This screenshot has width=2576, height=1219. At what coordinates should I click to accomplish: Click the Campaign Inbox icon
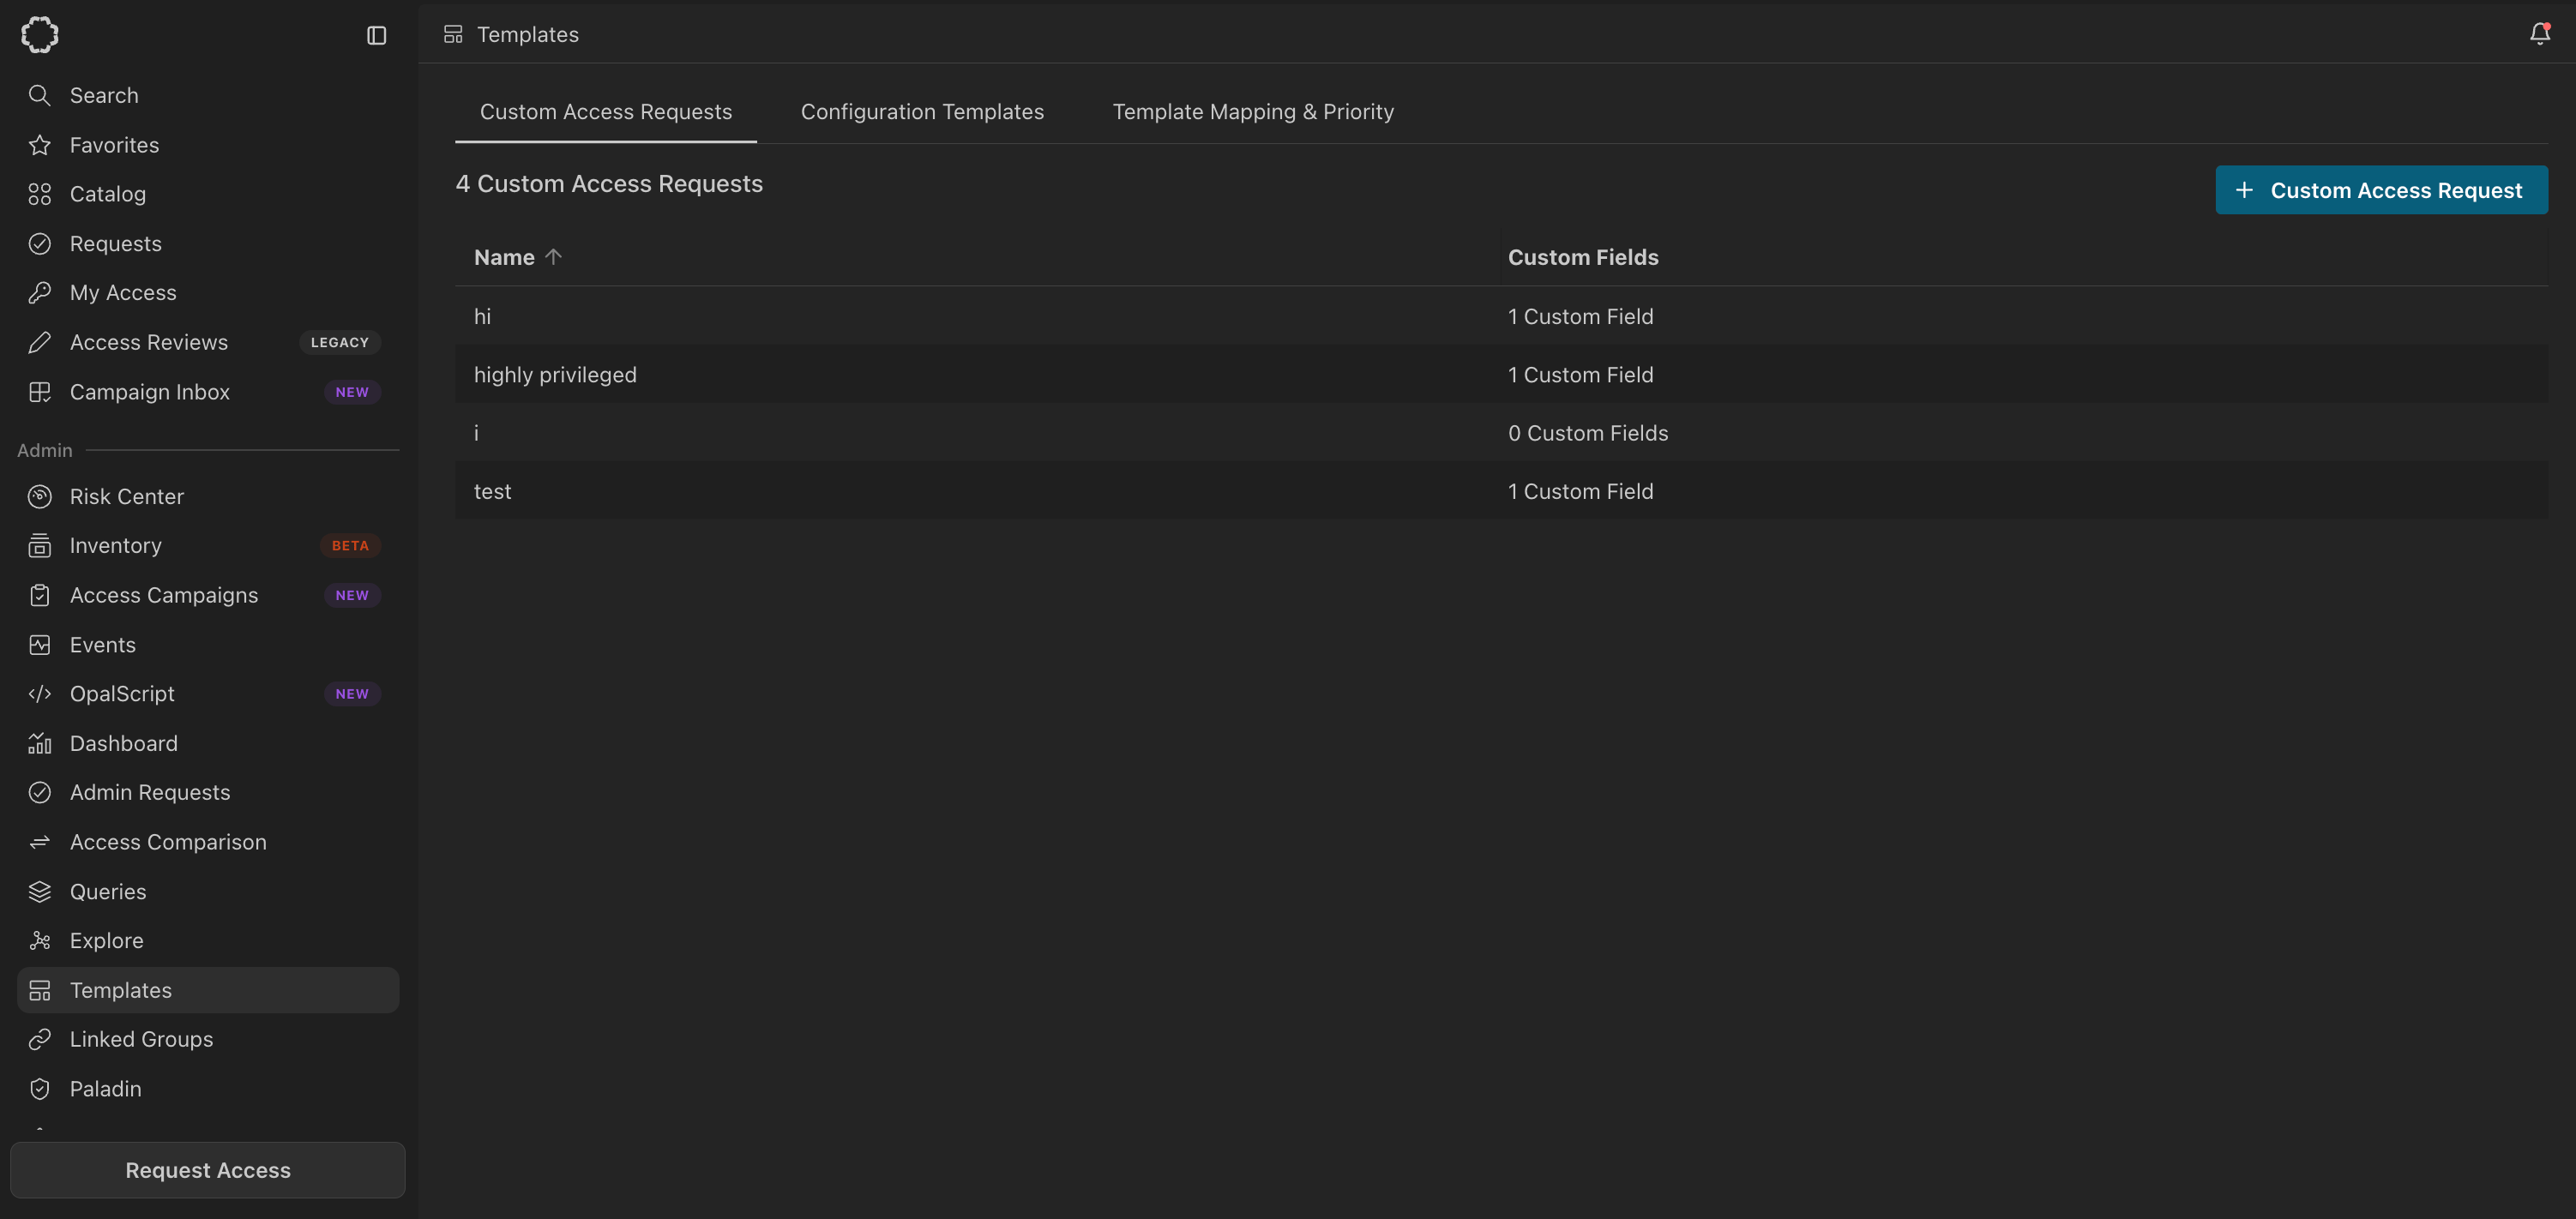click(x=40, y=392)
